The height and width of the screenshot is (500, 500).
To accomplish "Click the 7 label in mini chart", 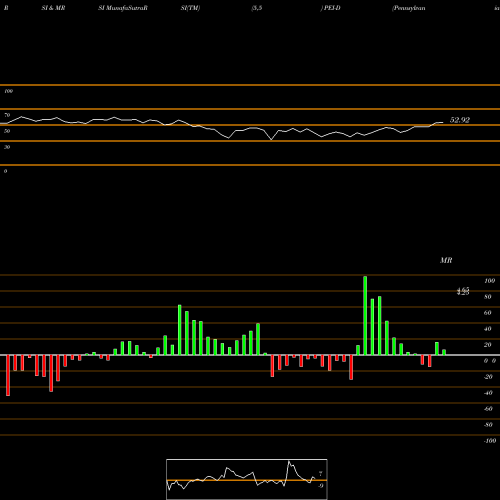I will pyautogui.click(x=321, y=474).
